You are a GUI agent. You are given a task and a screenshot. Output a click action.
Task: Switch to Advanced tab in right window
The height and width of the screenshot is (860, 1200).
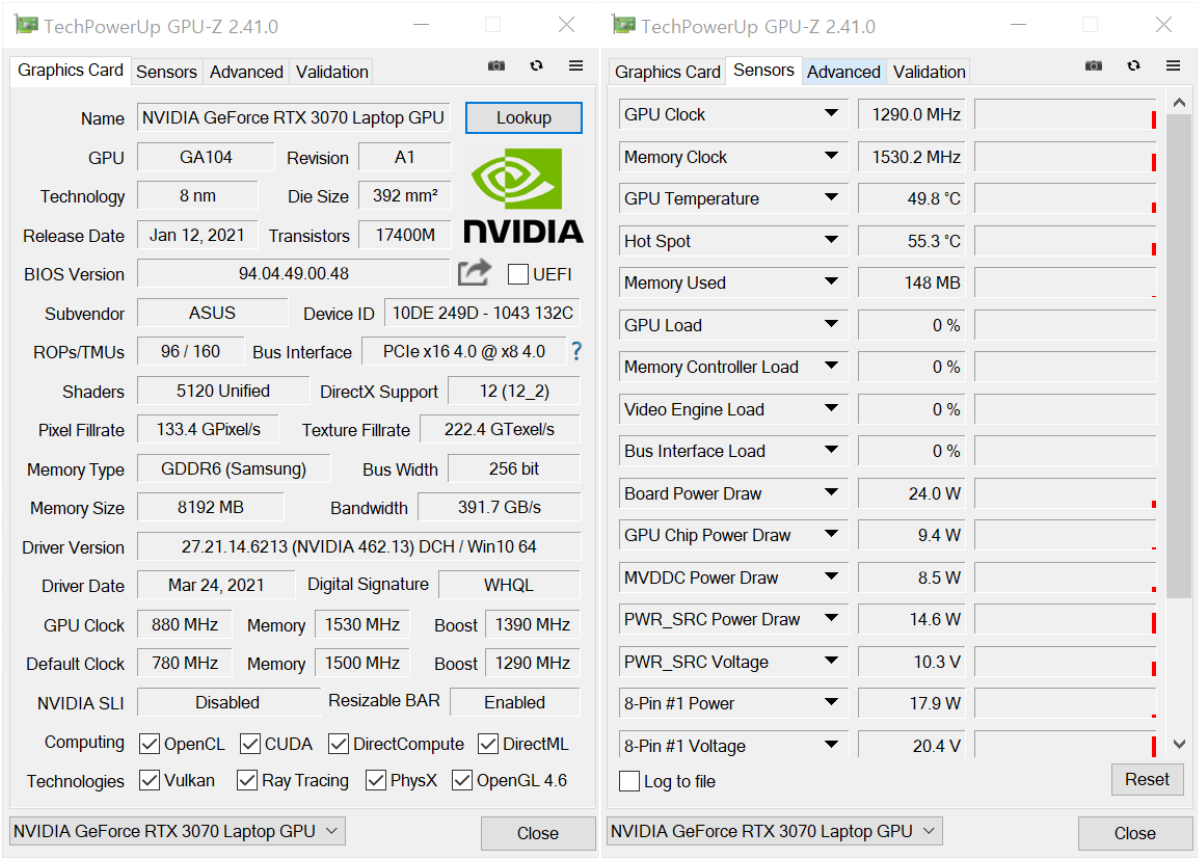[844, 72]
